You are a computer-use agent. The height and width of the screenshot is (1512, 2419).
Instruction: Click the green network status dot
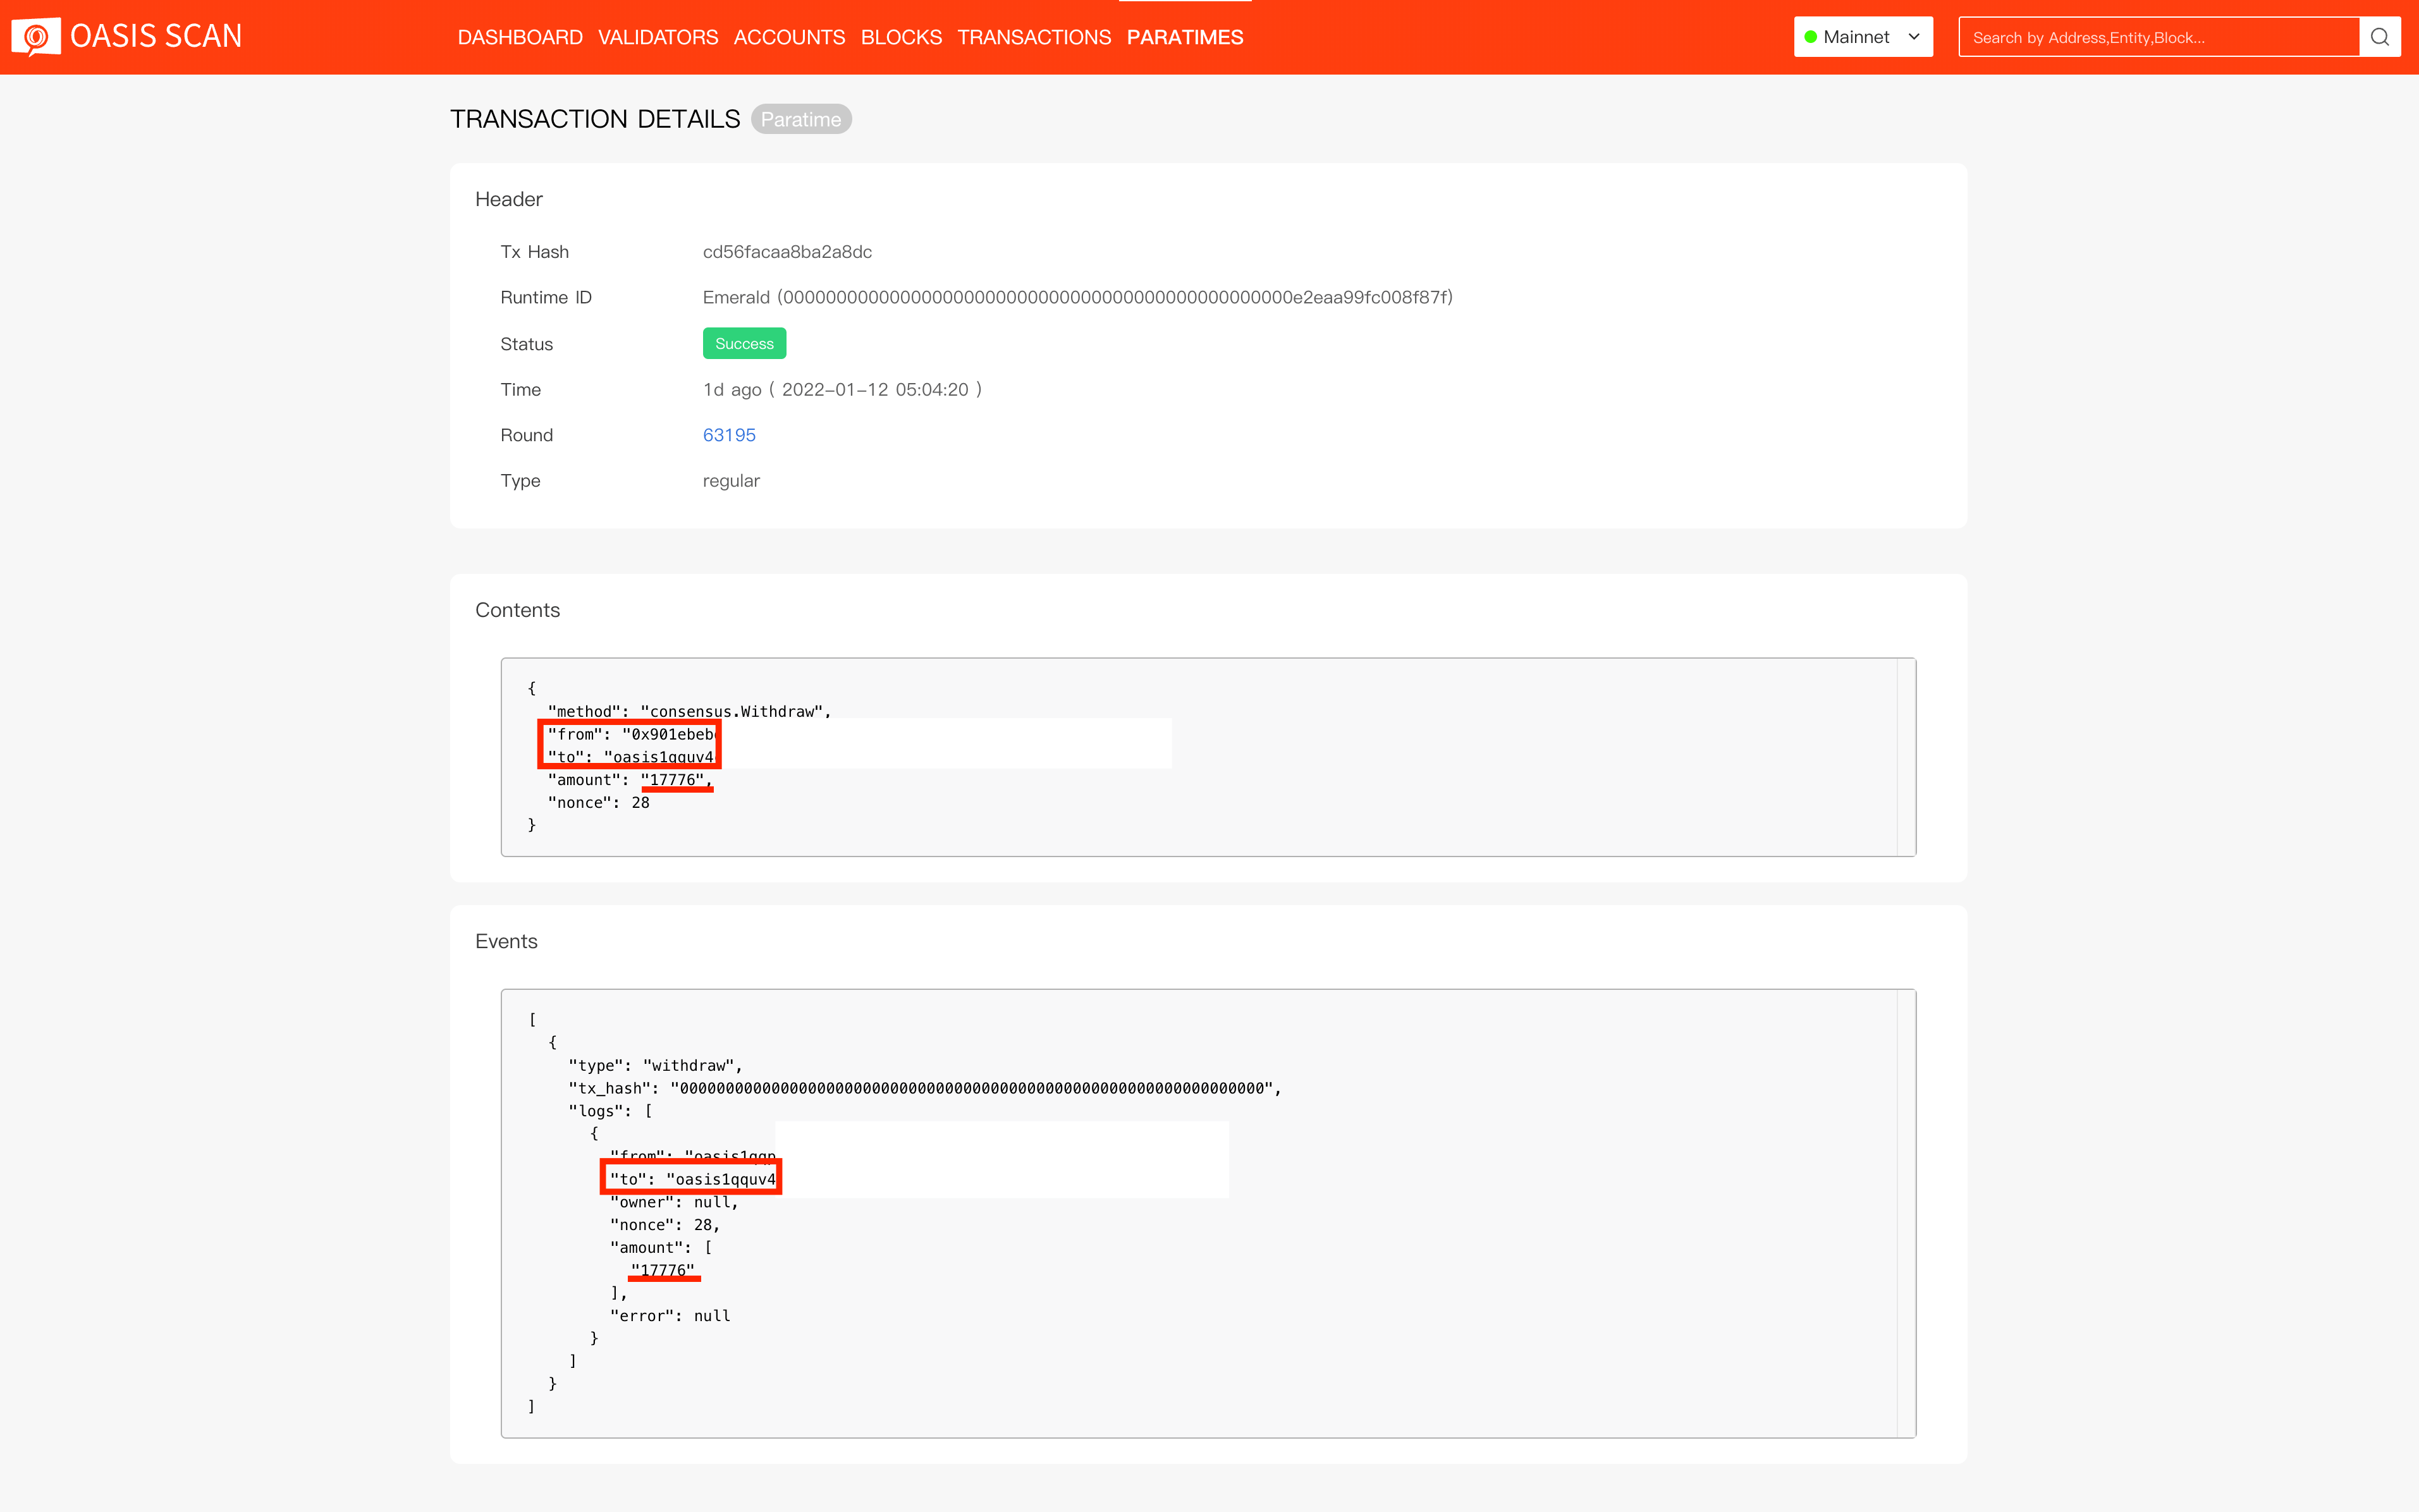point(1812,36)
